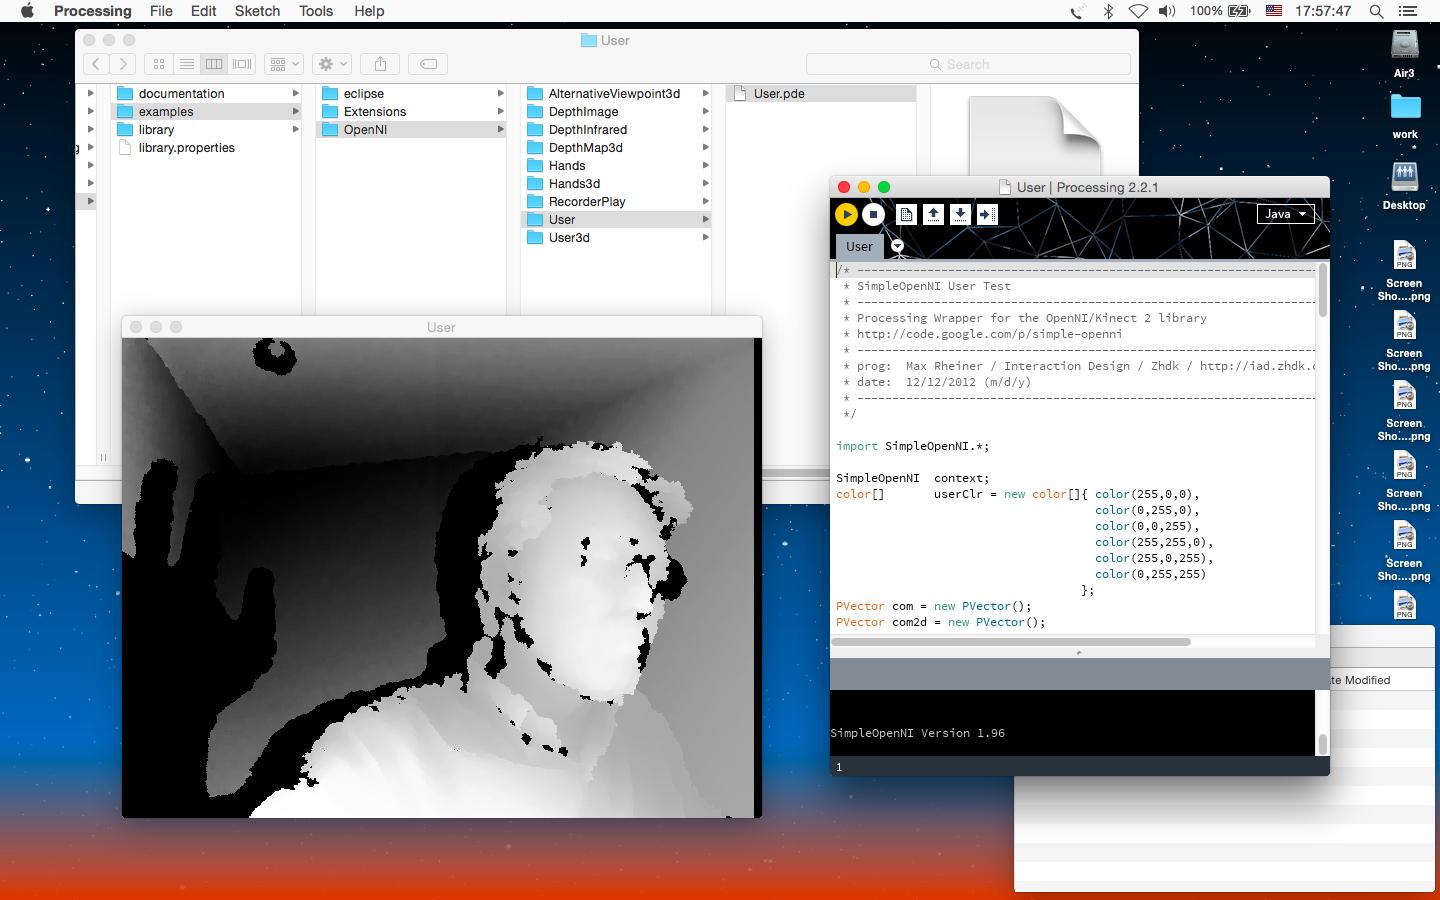Export the application with the right-arrow icon
Viewport: 1440px width, 900px height.
click(987, 214)
